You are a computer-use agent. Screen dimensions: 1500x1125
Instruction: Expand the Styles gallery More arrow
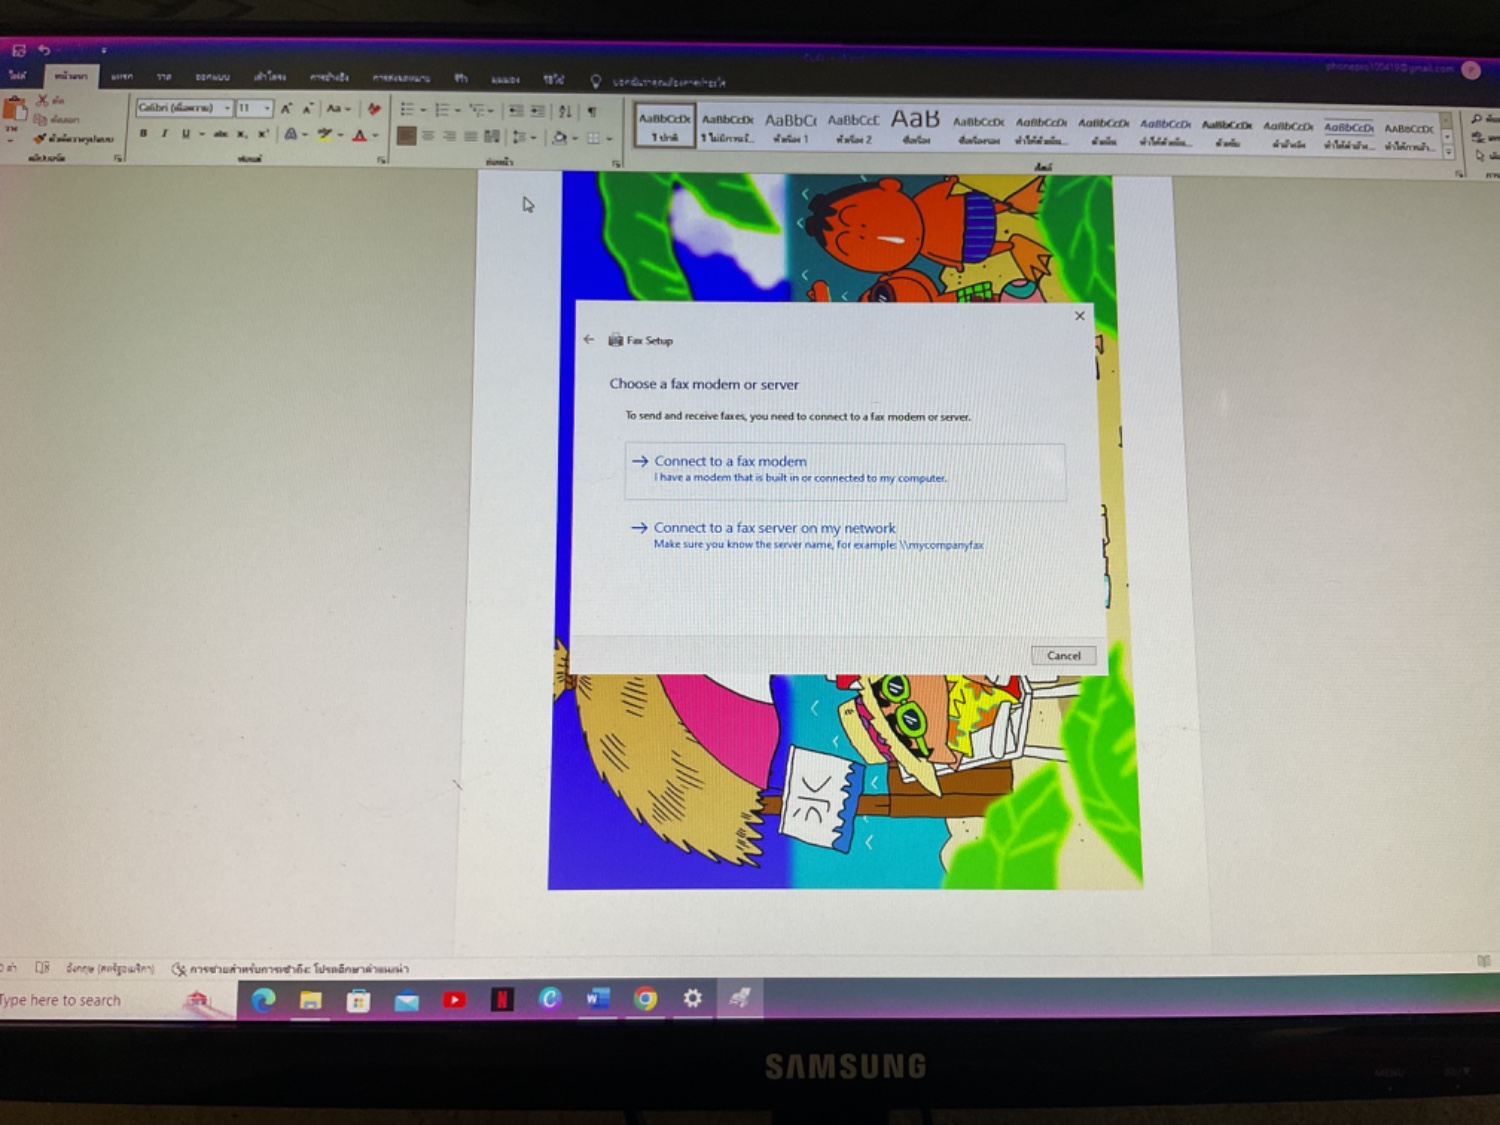(1448, 151)
